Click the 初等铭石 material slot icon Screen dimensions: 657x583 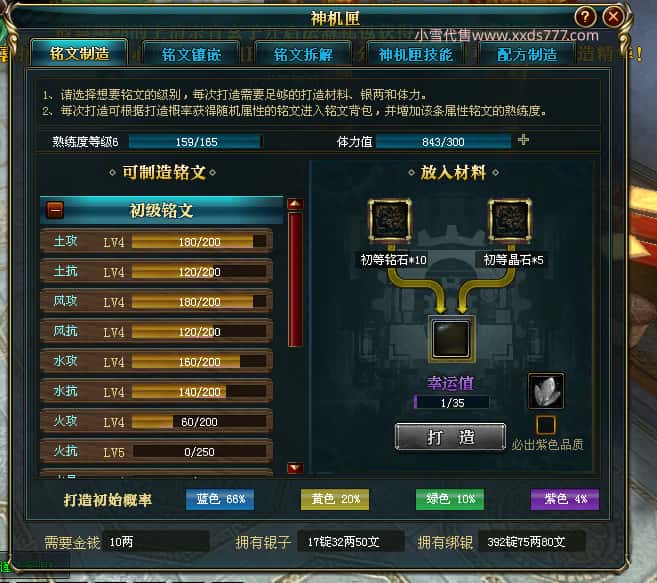(389, 220)
